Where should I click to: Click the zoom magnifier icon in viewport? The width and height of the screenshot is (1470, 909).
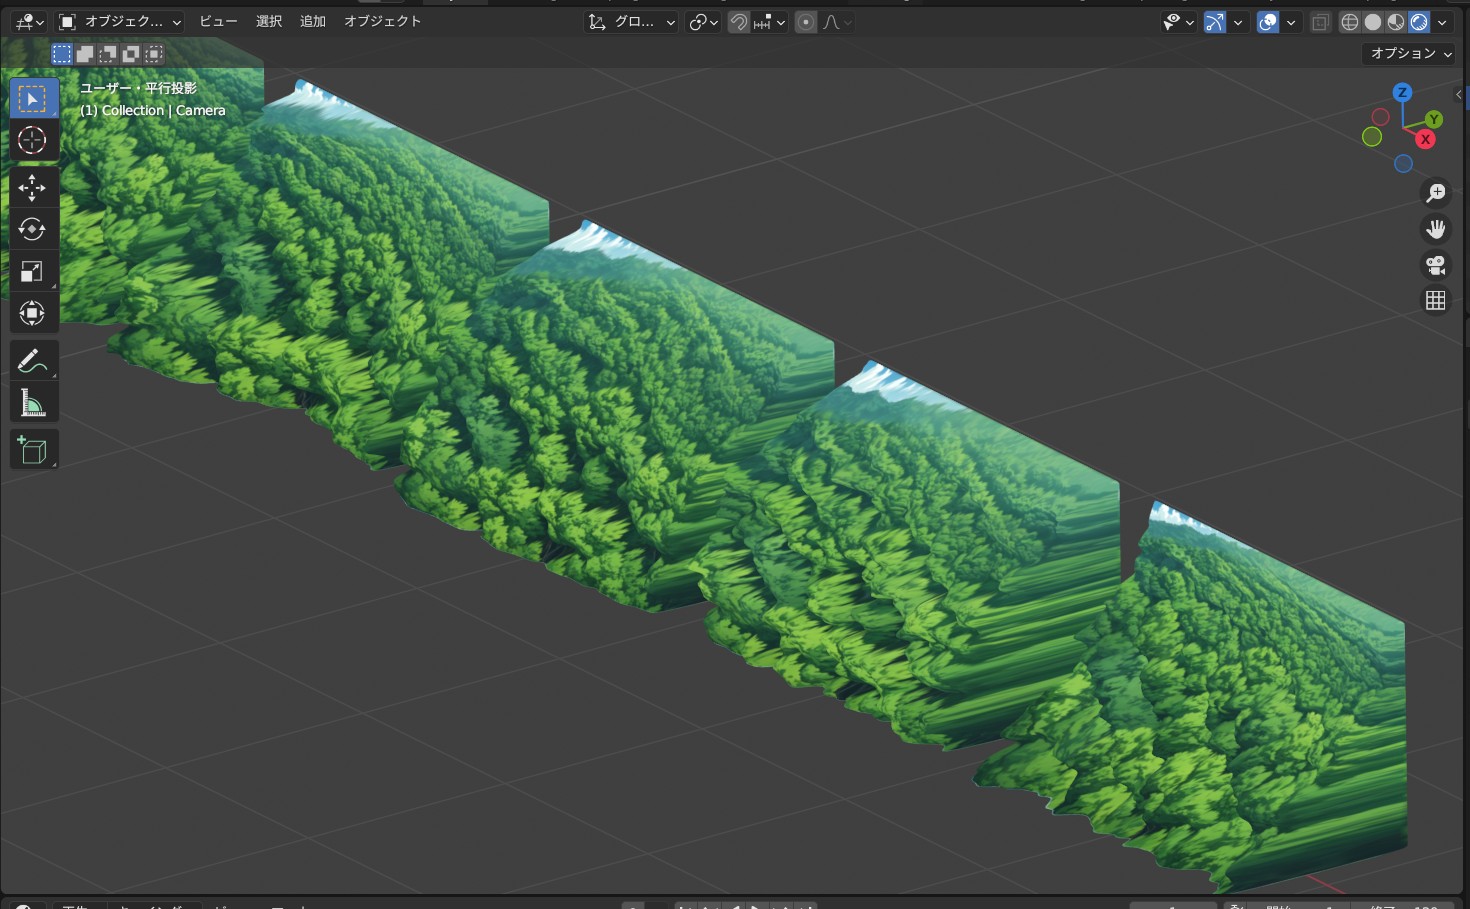1436,193
